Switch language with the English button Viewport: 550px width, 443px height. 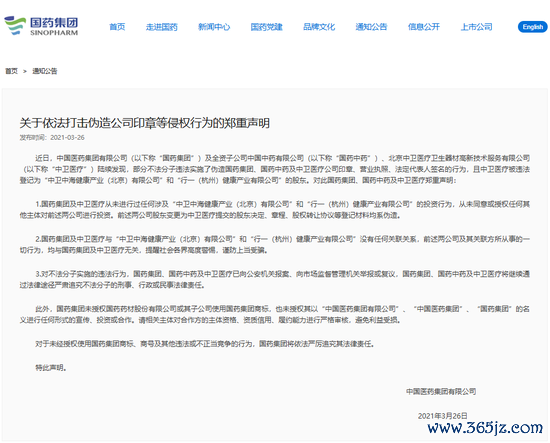pyautogui.click(x=532, y=27)
